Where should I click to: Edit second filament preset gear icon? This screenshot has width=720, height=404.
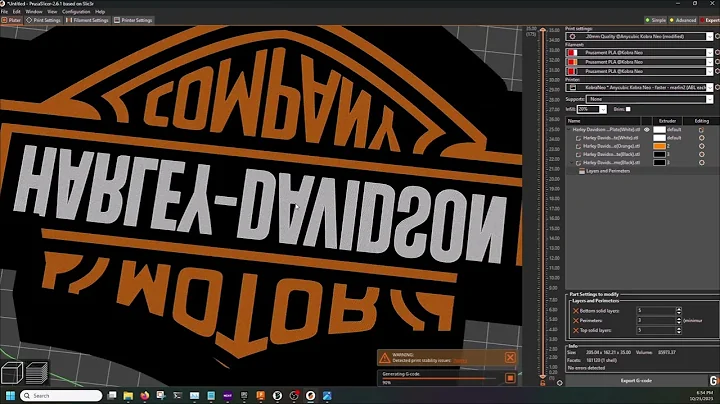[x=718, y=62]
